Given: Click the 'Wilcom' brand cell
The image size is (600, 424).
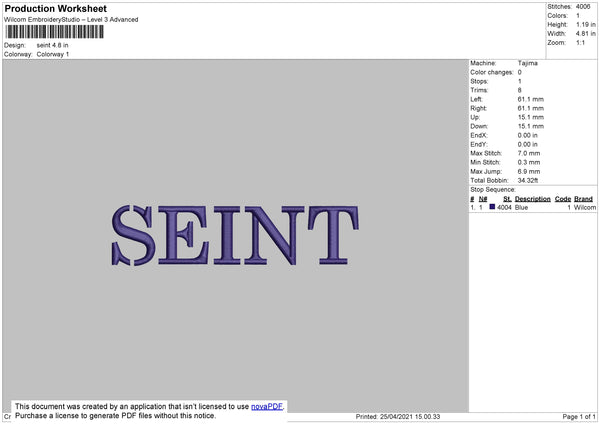Looking at the screenshot, I should 585,207.
